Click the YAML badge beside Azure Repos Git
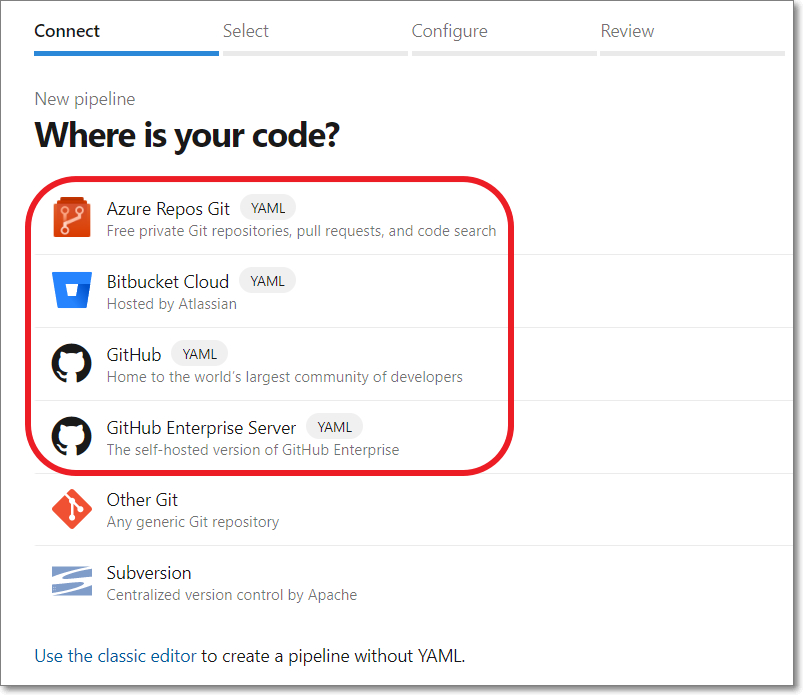Image resolution: width=803 pixels, height=695 pixels. (x=268, y=208)
